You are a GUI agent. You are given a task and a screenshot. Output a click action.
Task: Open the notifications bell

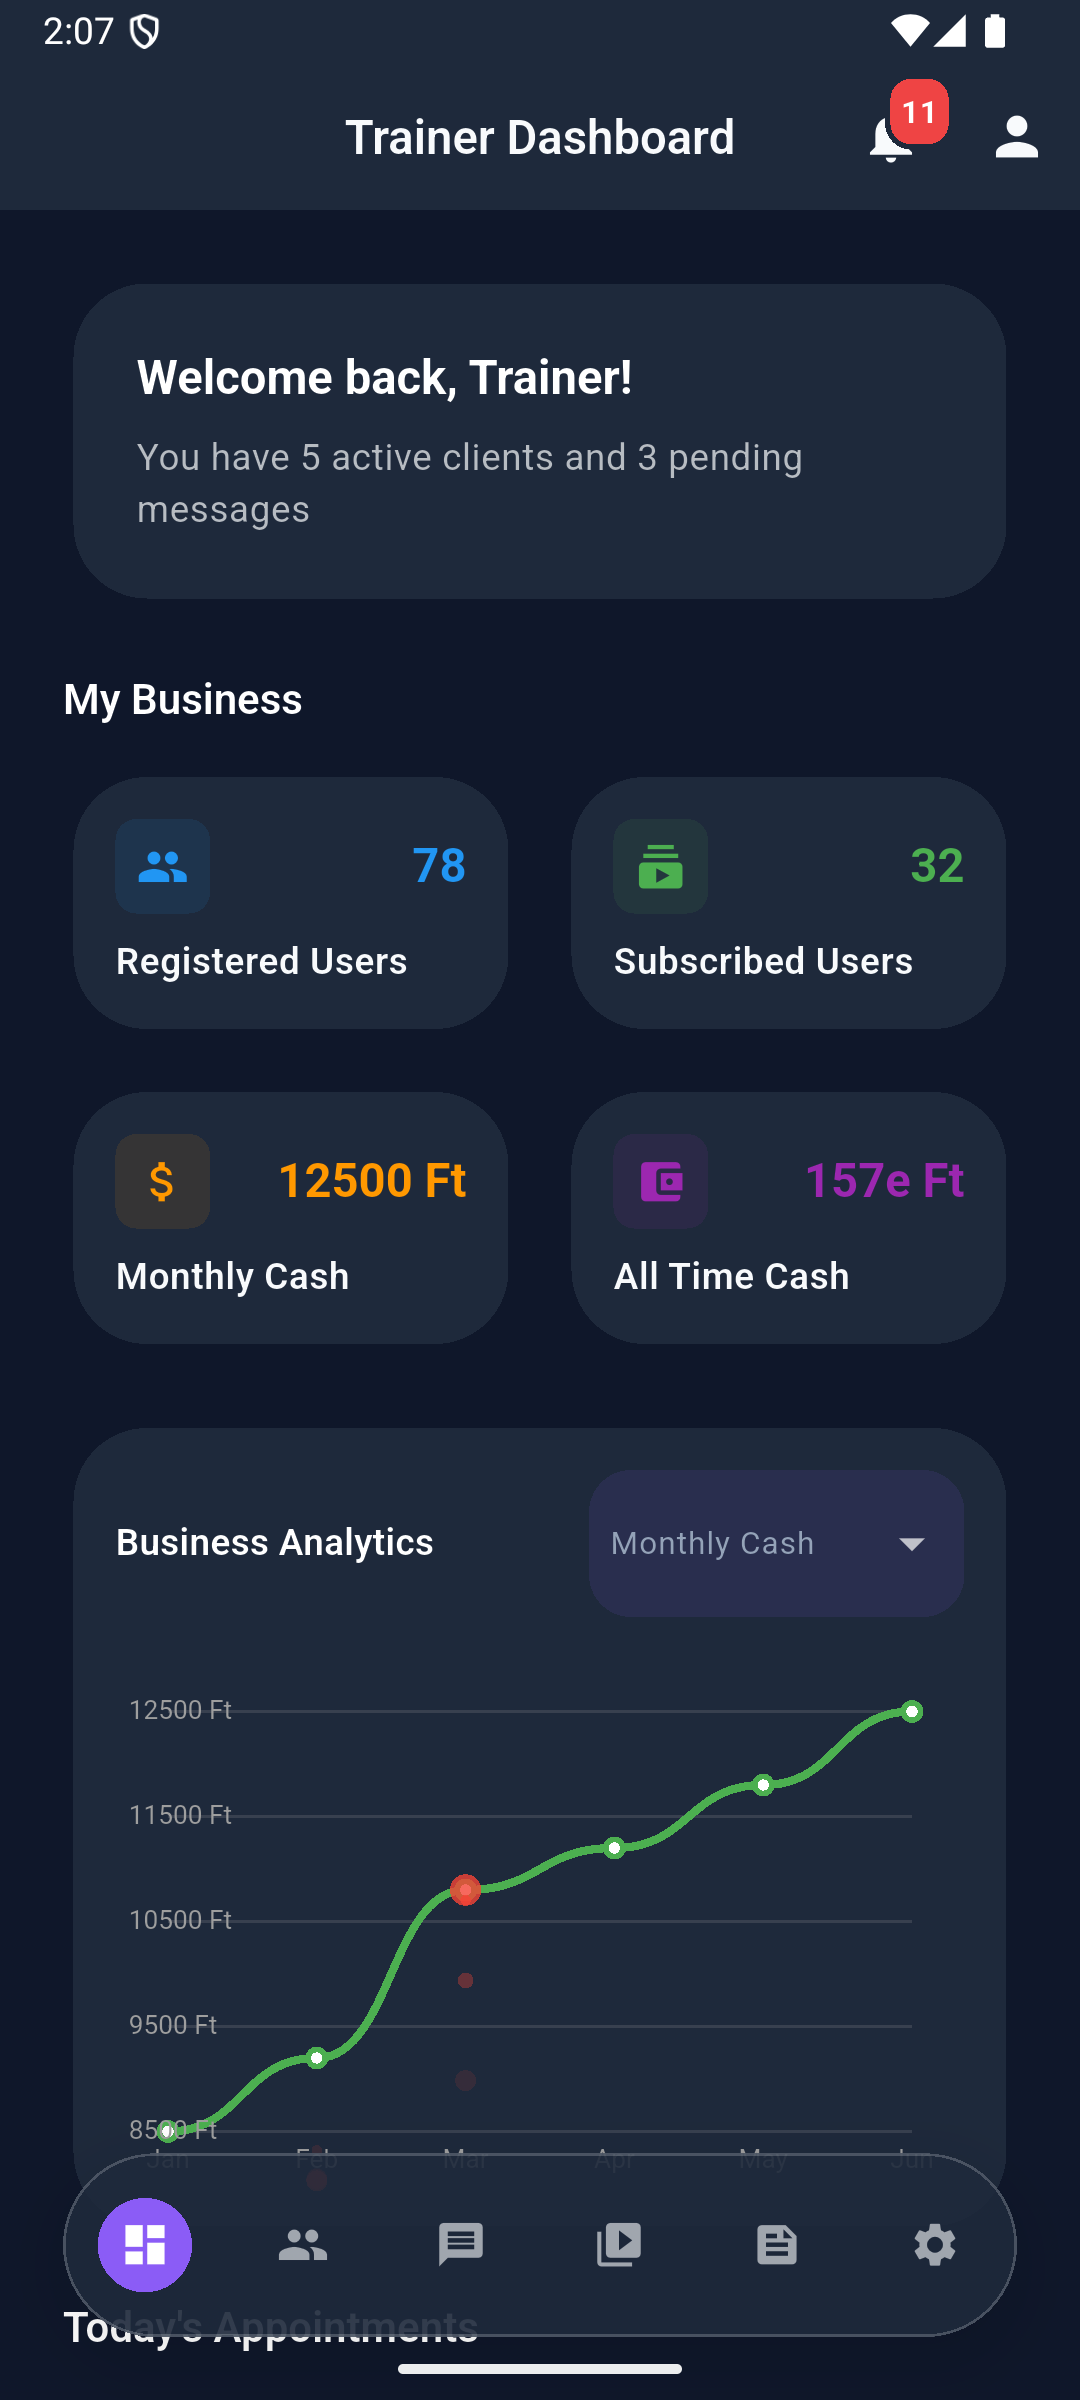[x=889, y=140]
